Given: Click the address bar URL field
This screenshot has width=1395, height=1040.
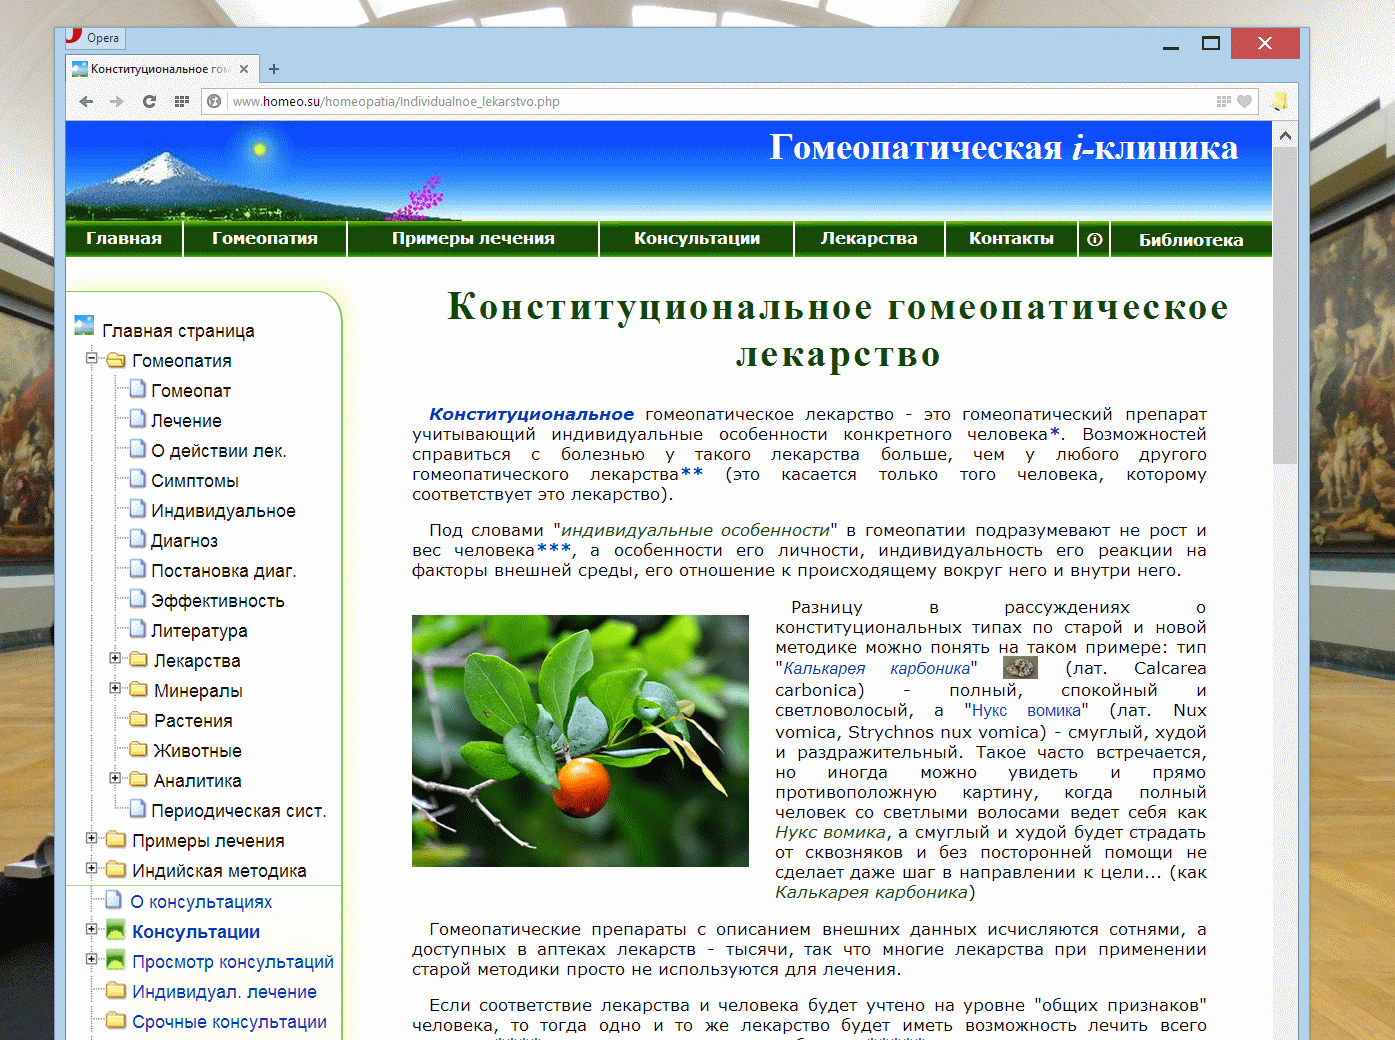Looking at the screenshot, I should tap(700, 101).
